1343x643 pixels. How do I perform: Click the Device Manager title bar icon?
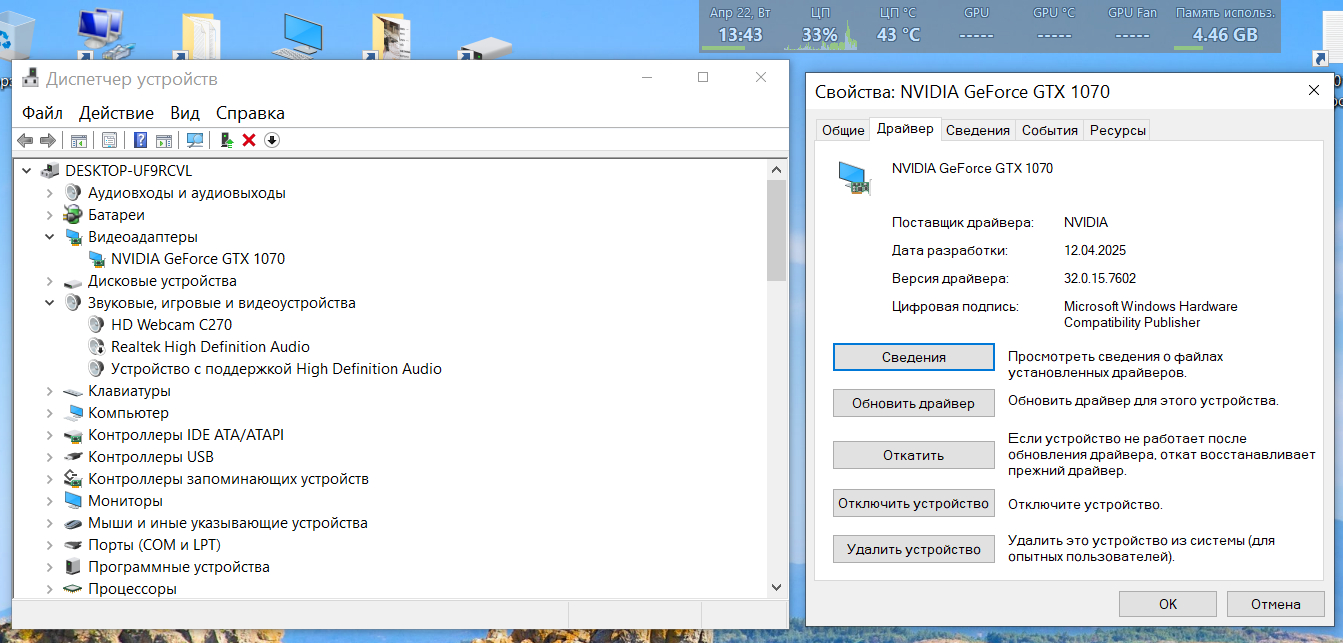(x=31, y=78)
